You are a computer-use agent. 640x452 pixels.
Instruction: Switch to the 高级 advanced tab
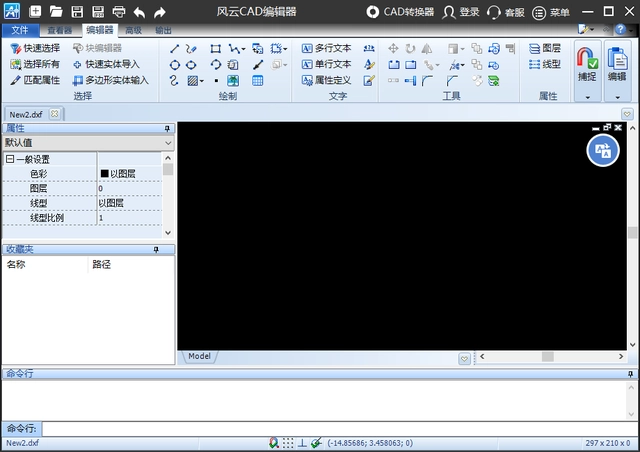coord(133,30)
